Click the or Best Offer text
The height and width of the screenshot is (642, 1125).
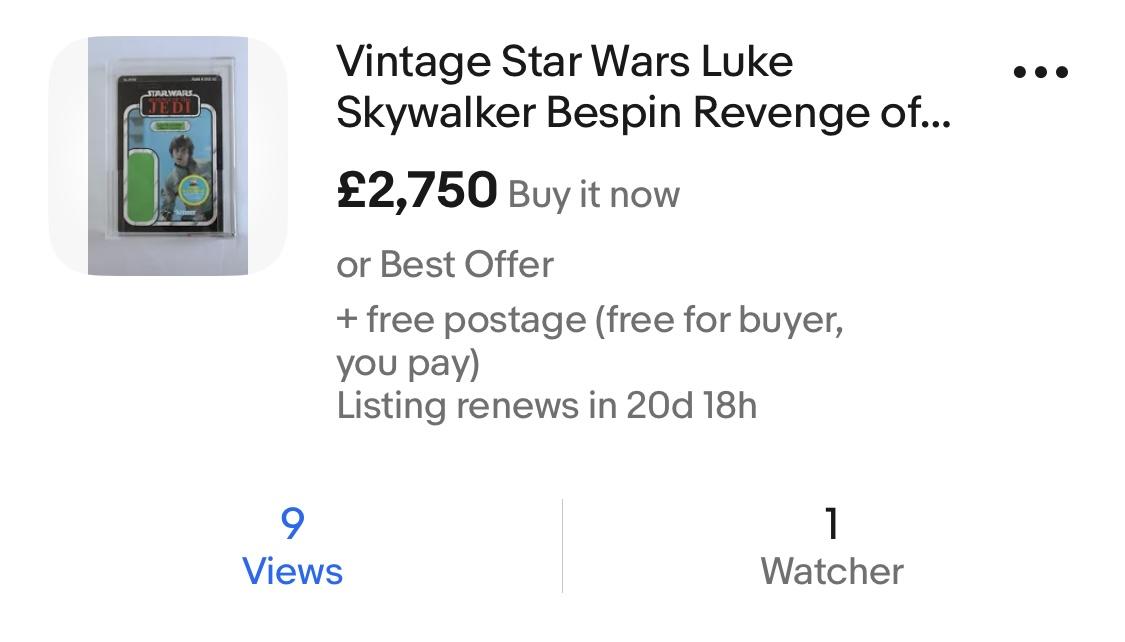point(445,265)
